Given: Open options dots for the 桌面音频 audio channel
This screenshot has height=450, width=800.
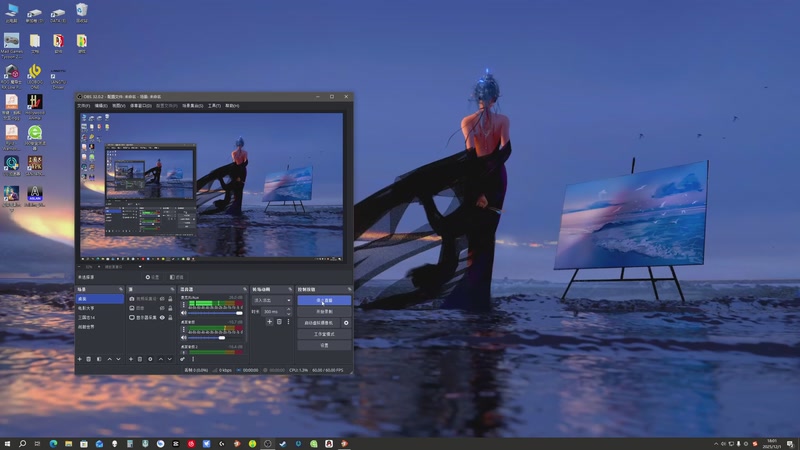Looking at the screenshot, I should [184, 329].
